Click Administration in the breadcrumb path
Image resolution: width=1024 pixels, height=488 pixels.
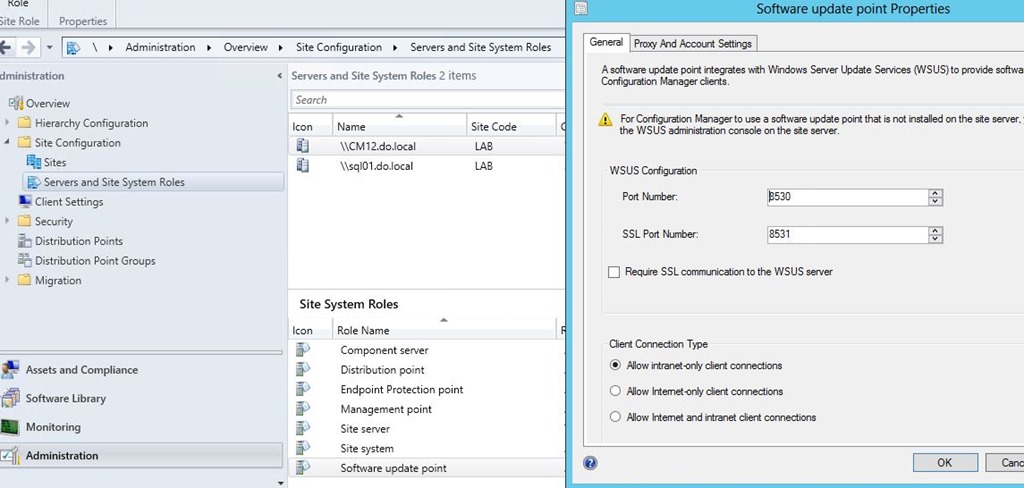160,47
